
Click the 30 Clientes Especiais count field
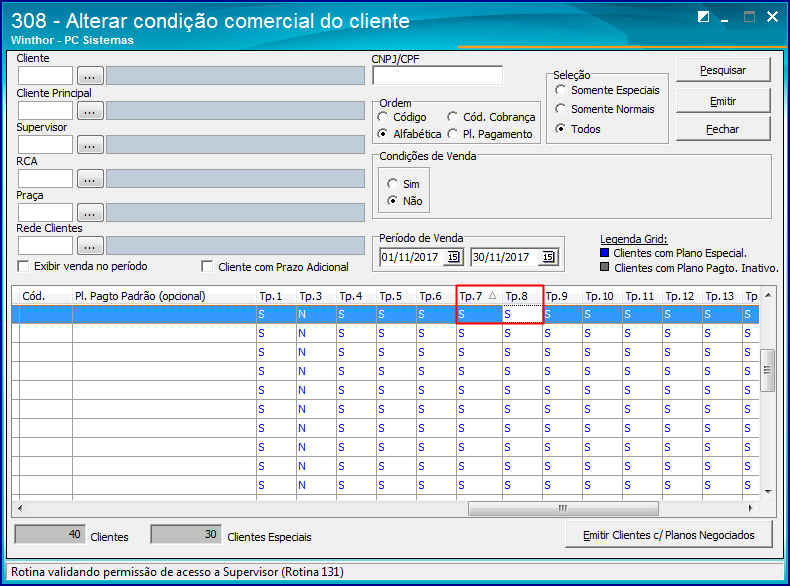pyautogui.click(x=185, y=535)
